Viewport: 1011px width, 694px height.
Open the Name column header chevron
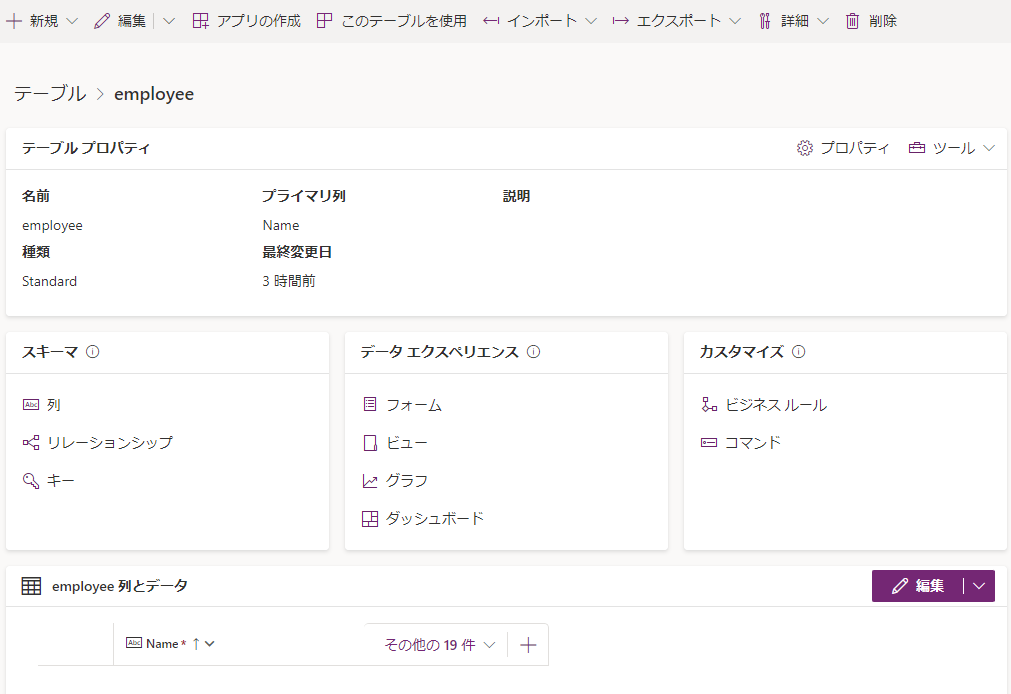click(210, 643)
